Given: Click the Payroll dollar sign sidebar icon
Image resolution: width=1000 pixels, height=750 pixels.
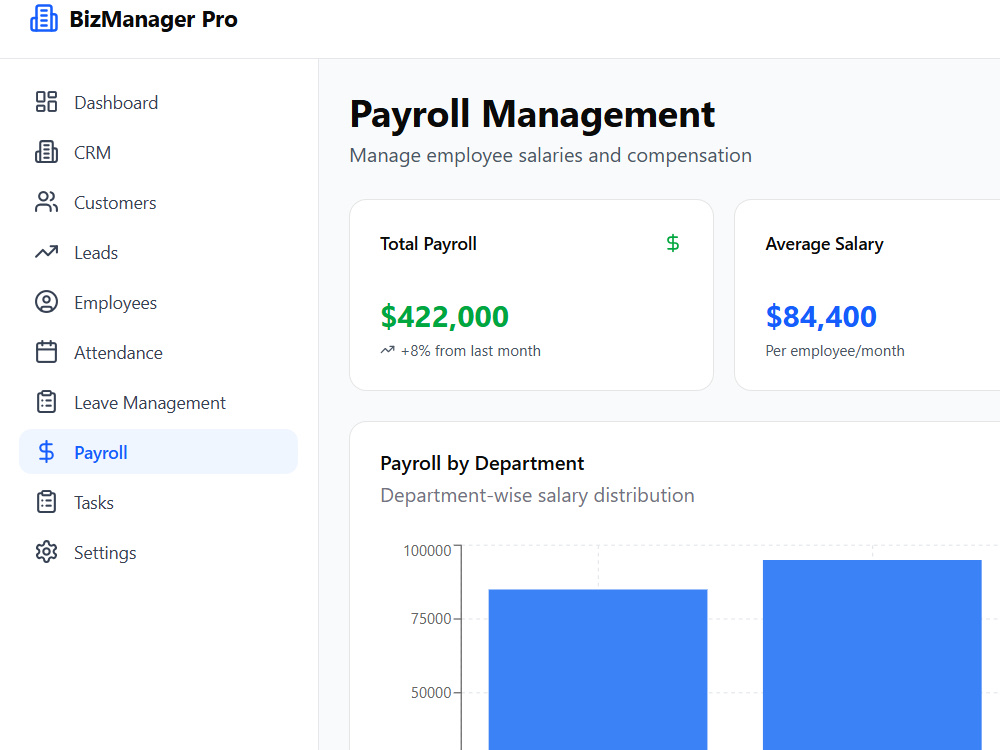Looking at the screenshot, I should 47,452.
